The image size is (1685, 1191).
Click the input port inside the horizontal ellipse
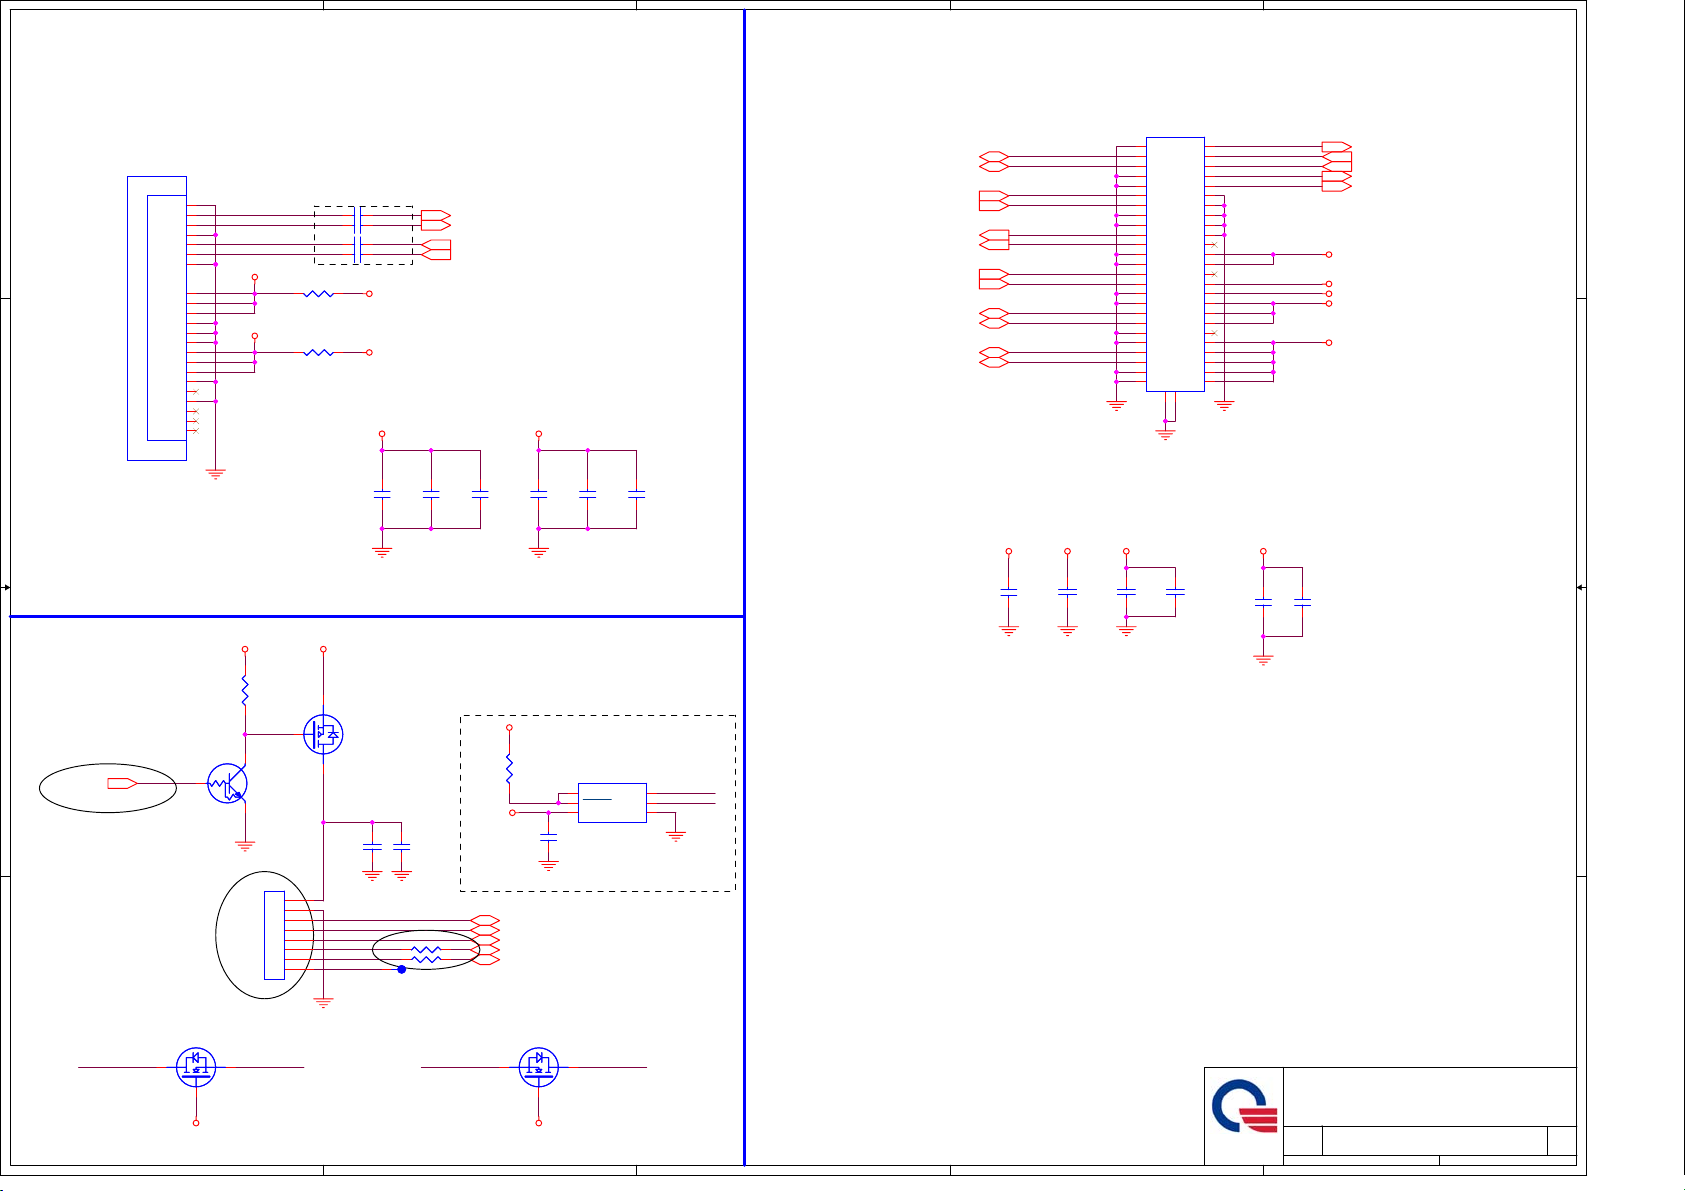point(122,783)
